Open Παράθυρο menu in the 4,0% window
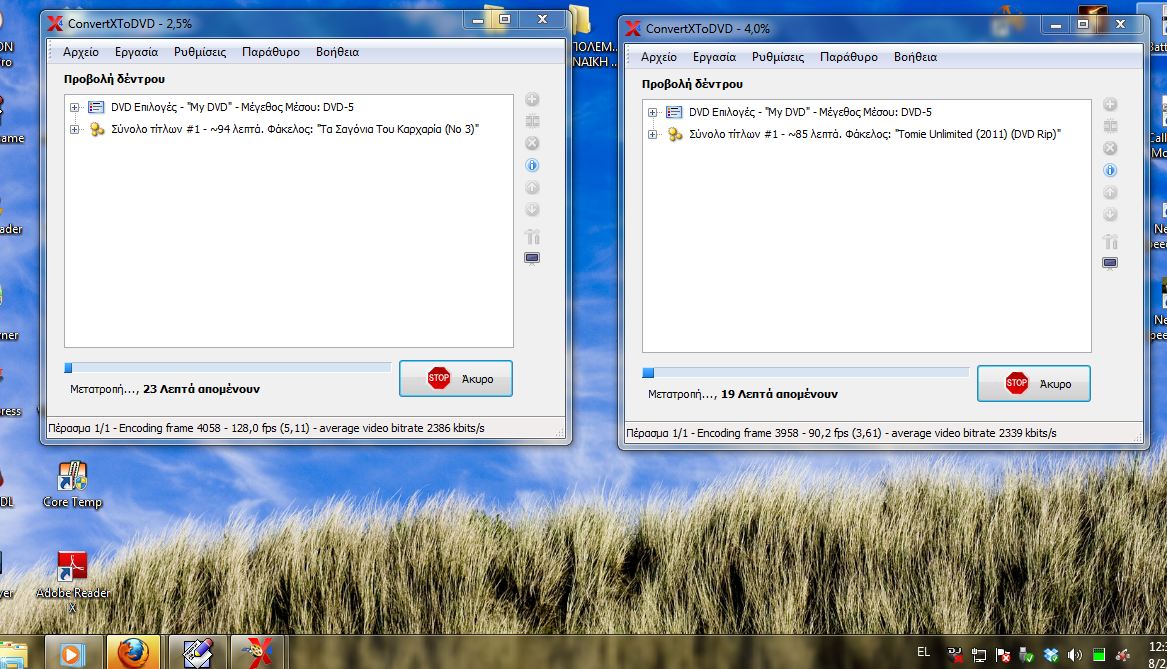 [x=848, y=57]
